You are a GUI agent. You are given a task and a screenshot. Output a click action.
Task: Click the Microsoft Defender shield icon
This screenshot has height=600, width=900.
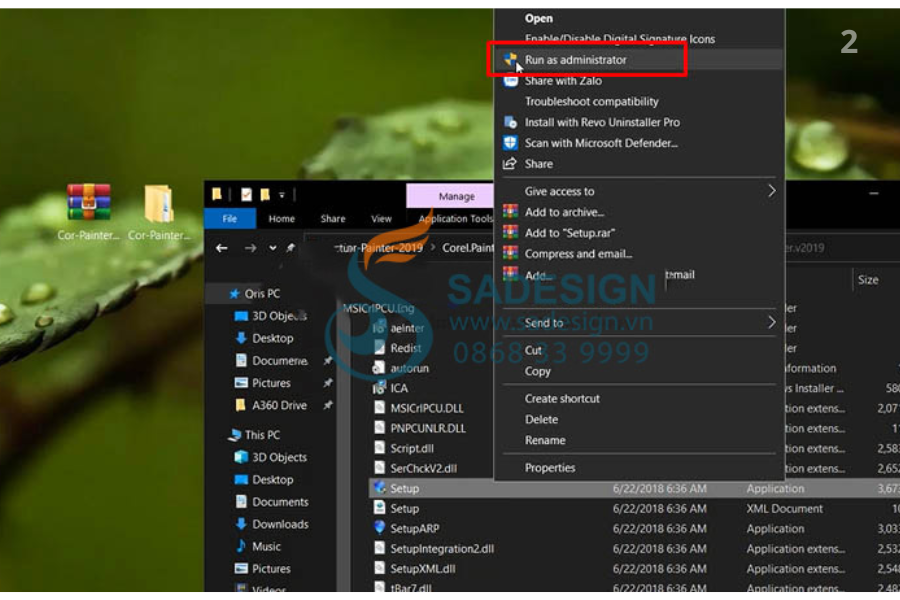point(511,143)
